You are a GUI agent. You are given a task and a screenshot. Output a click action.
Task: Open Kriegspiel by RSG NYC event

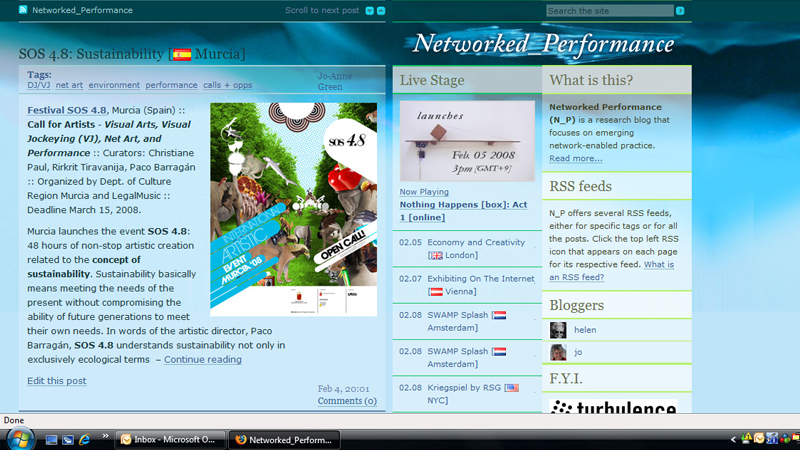coord(473,394)
